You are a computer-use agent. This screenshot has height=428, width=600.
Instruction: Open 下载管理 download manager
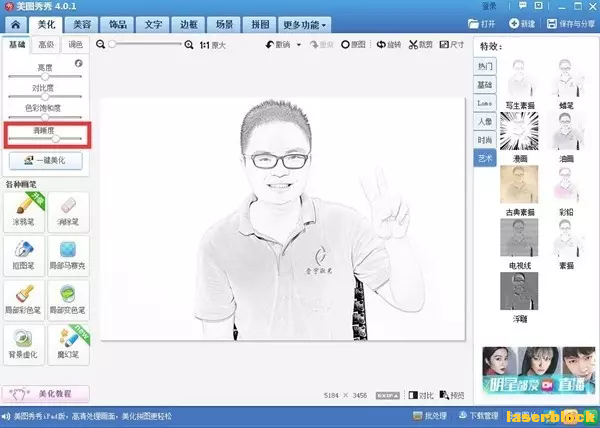pyautogui.click(x=478, y=416)
